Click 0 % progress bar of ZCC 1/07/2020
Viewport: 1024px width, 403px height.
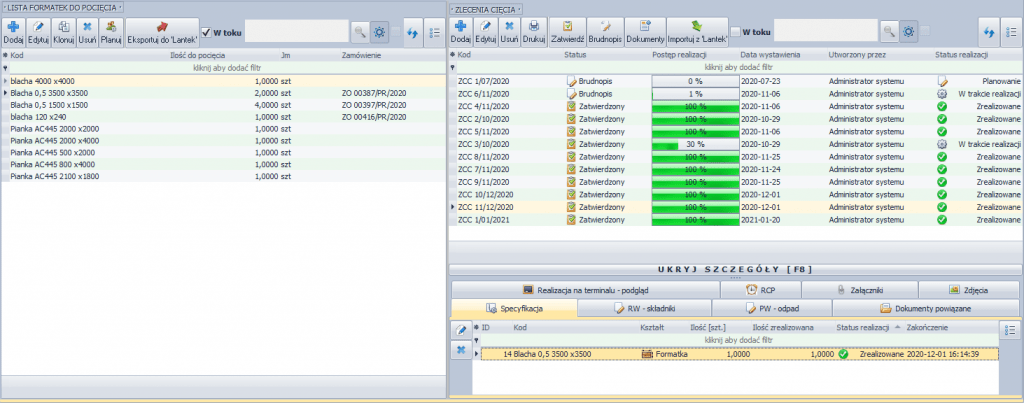pyautogui.click(x=695, y=81)
